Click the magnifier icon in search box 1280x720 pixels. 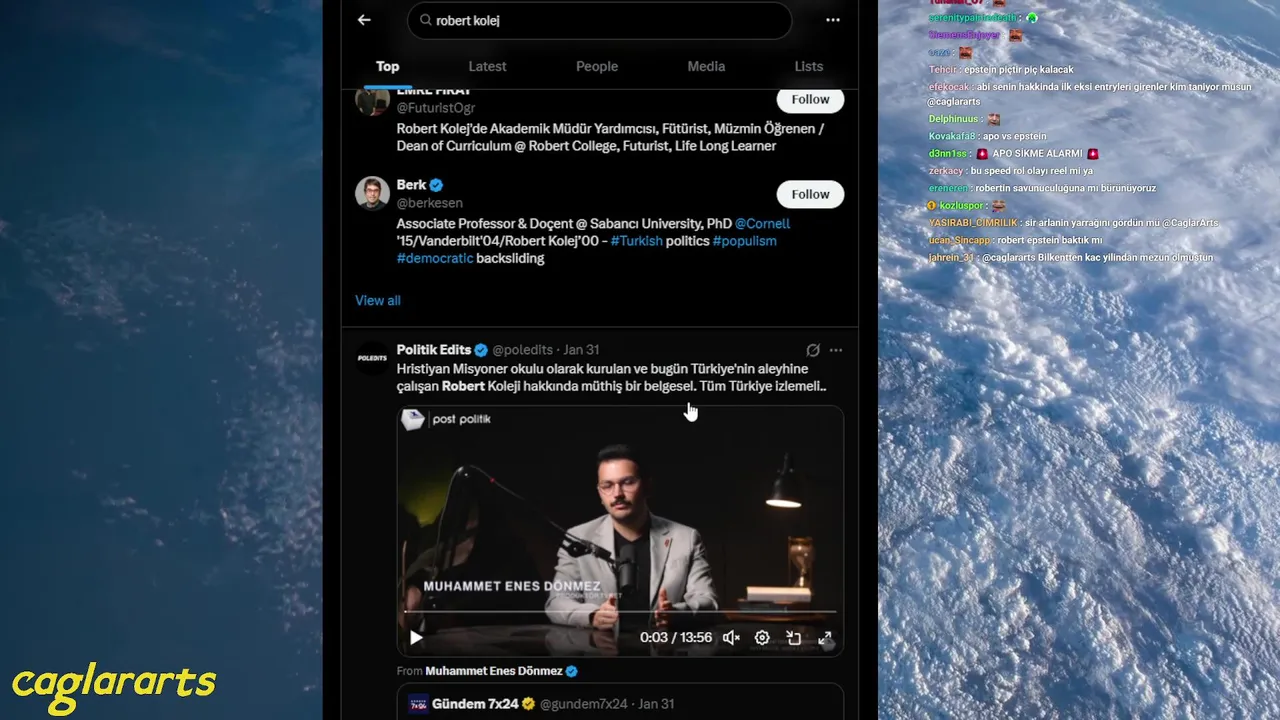[425, 20]
